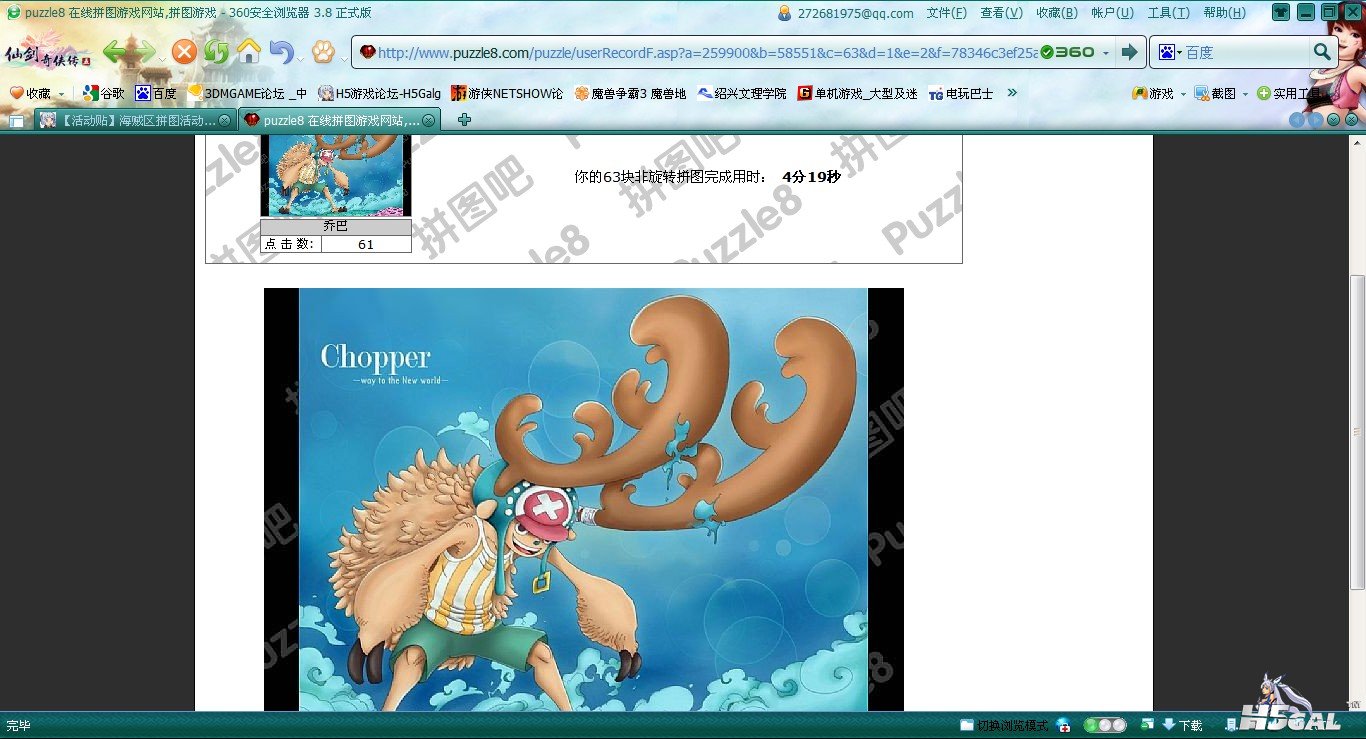Switch browsing mode via 切换浏览模式
This screenshot has width=1366, height=739.
(1004, 725)
